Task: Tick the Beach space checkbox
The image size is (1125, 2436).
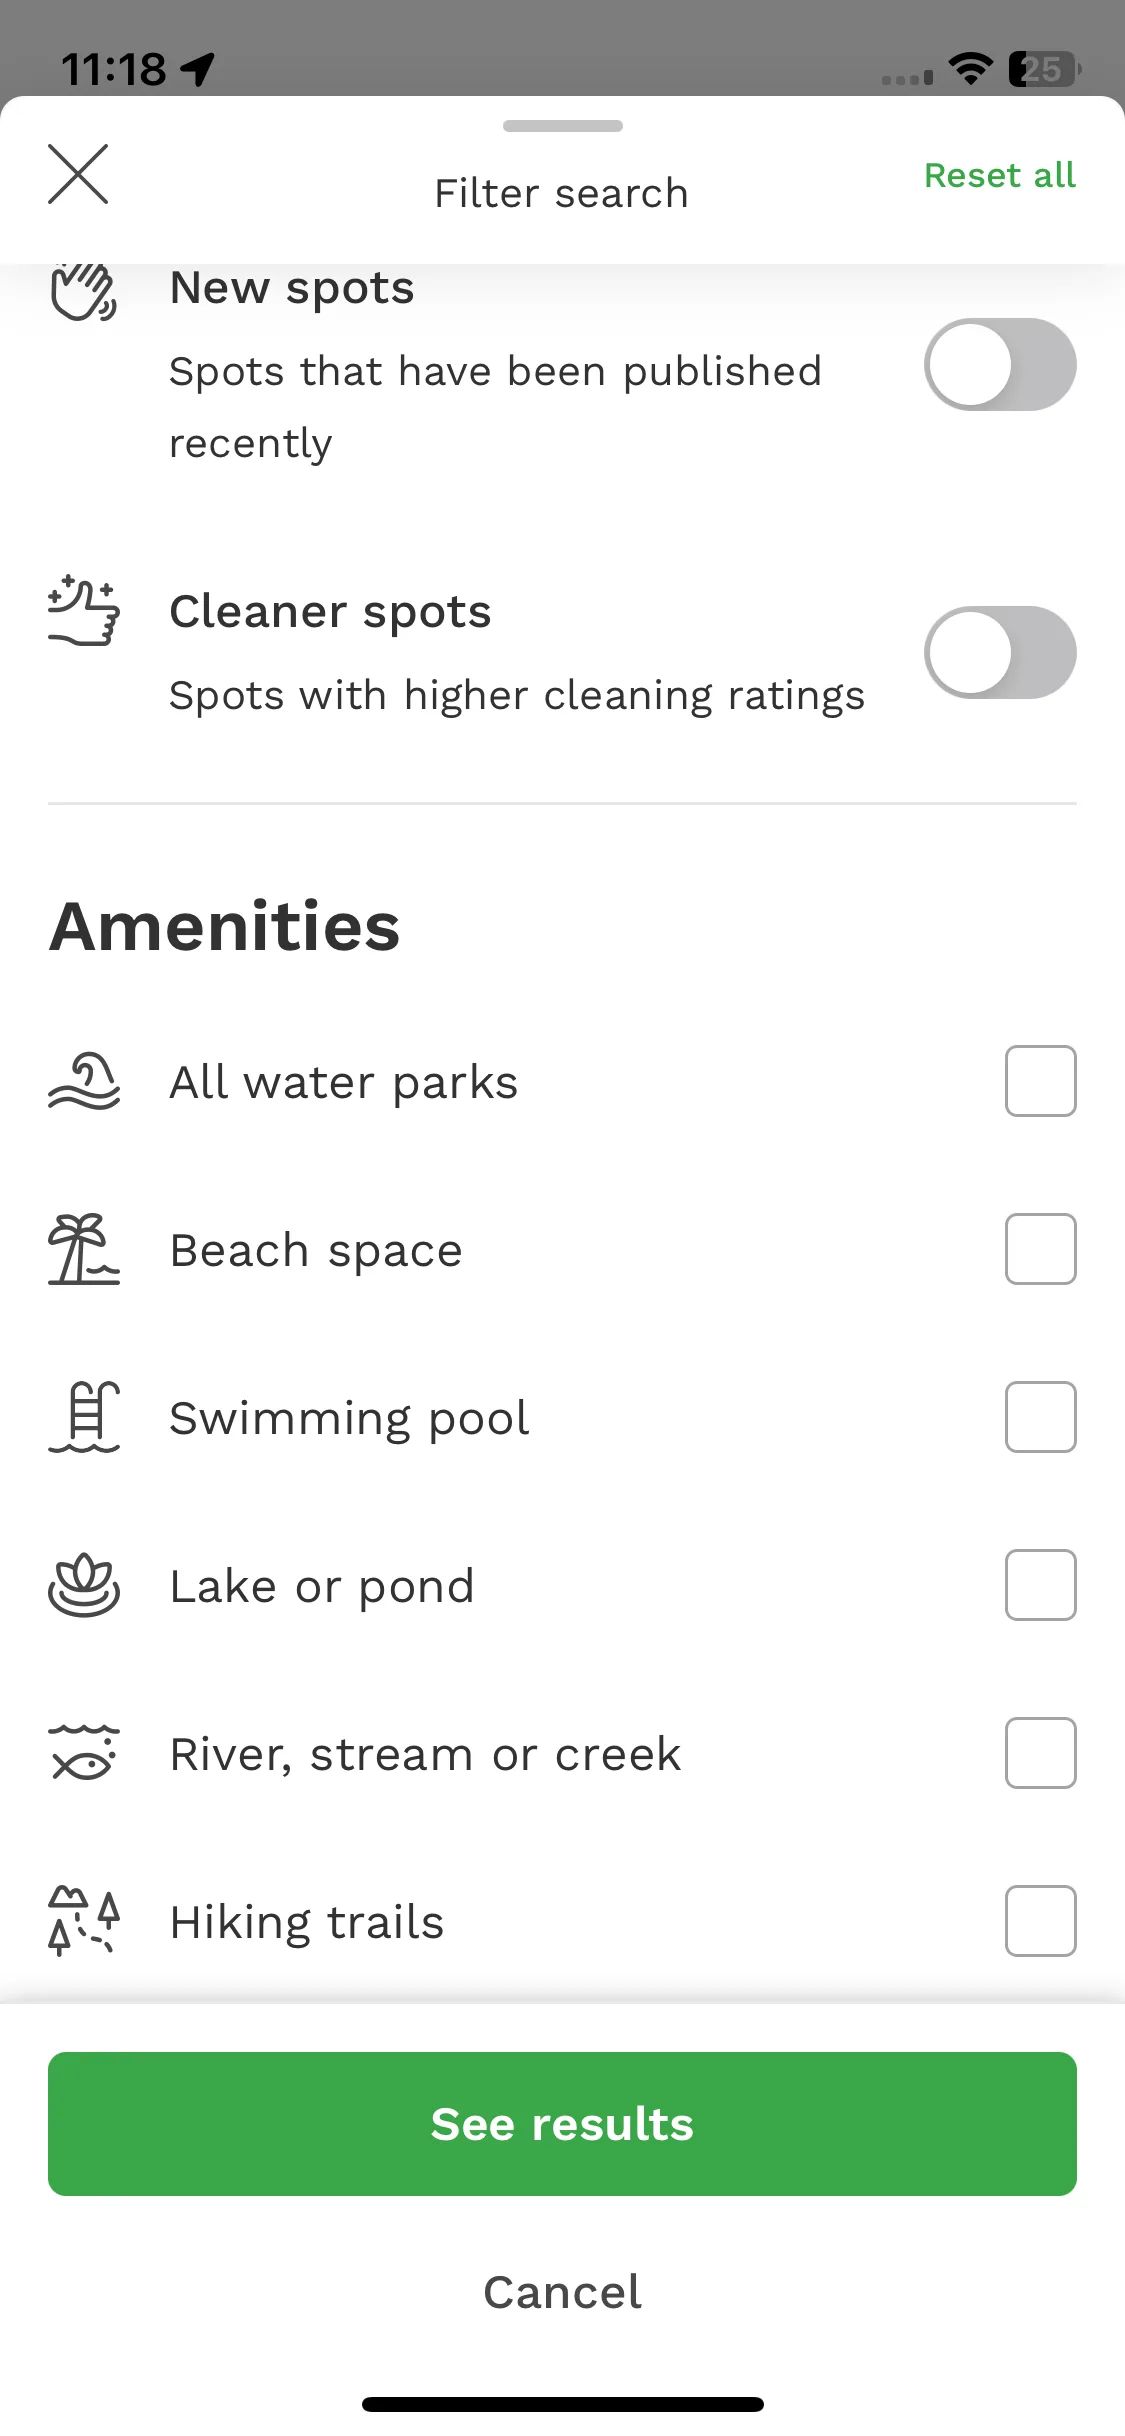Action: click(1041, 1249)
